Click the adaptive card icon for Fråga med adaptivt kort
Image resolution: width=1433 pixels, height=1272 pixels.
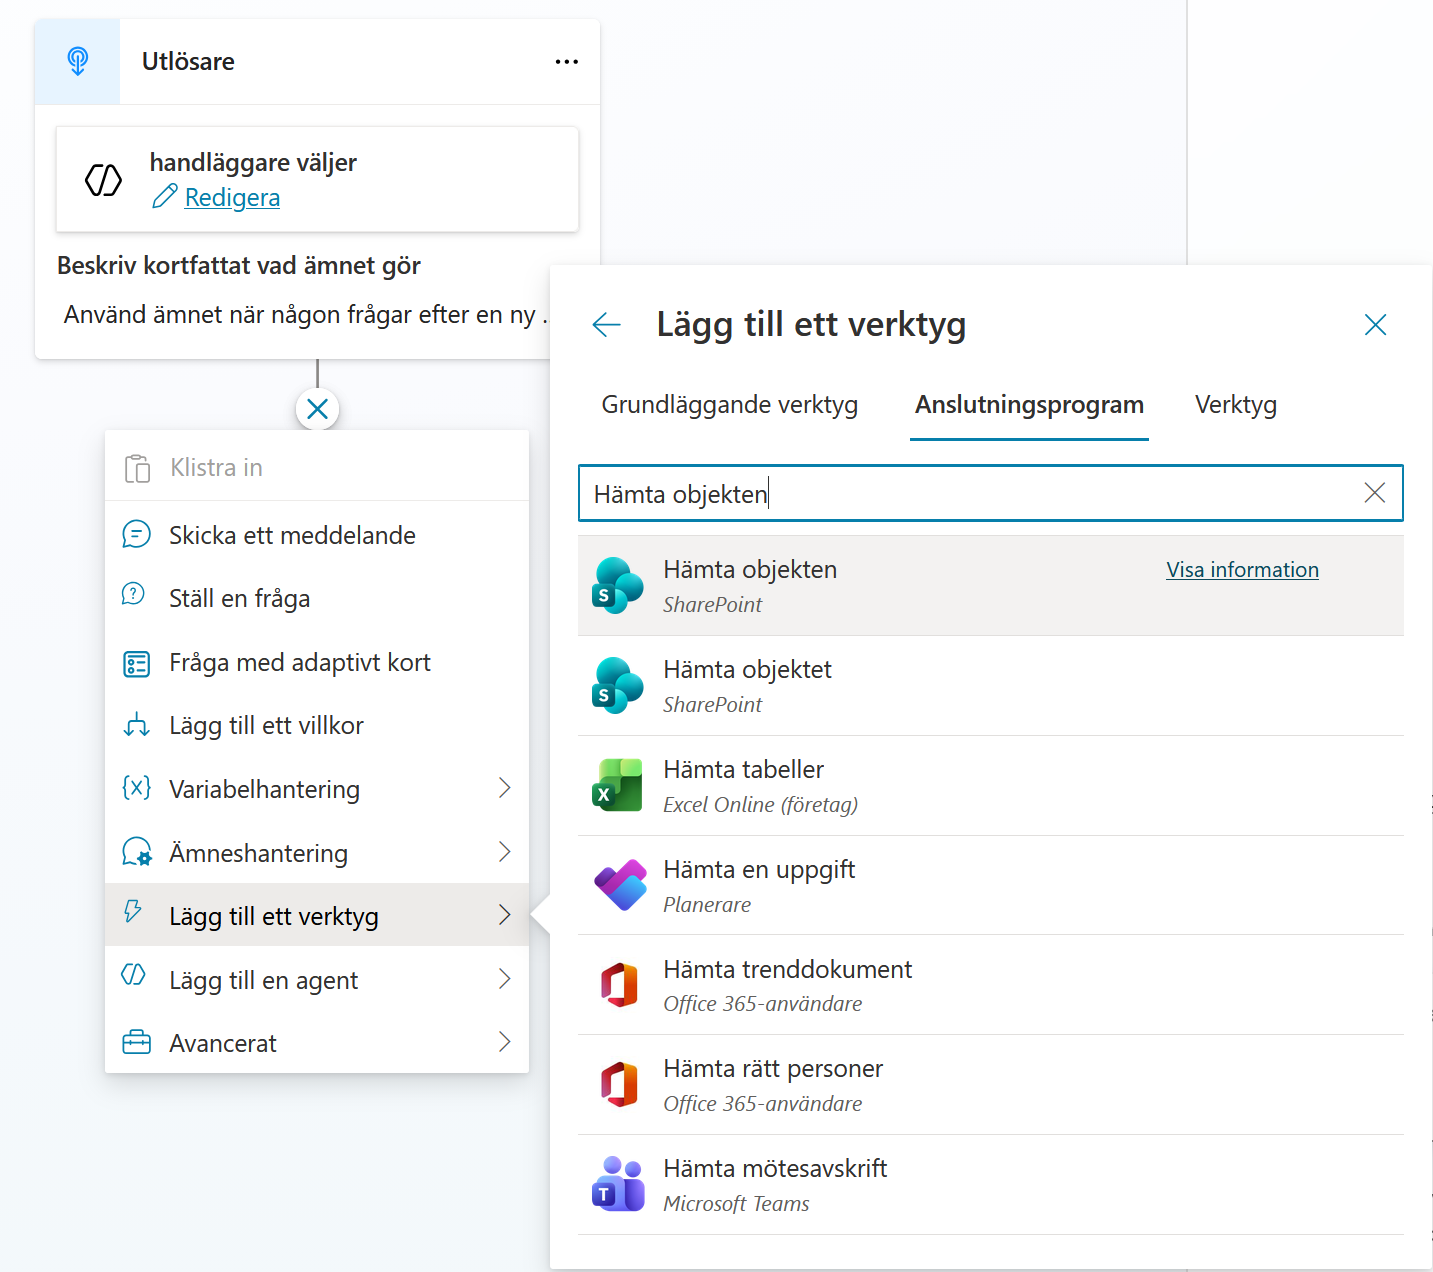tap(136, 663)
